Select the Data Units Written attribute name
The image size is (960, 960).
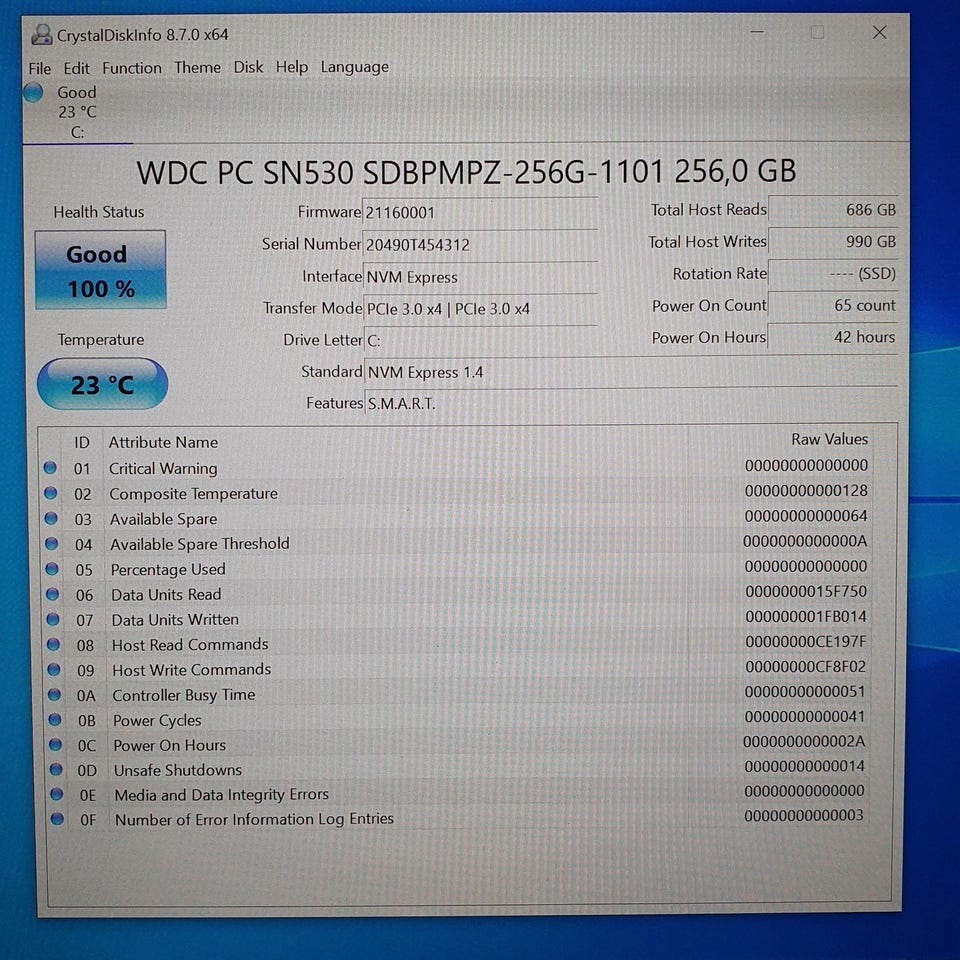click(x=175, y=620)
